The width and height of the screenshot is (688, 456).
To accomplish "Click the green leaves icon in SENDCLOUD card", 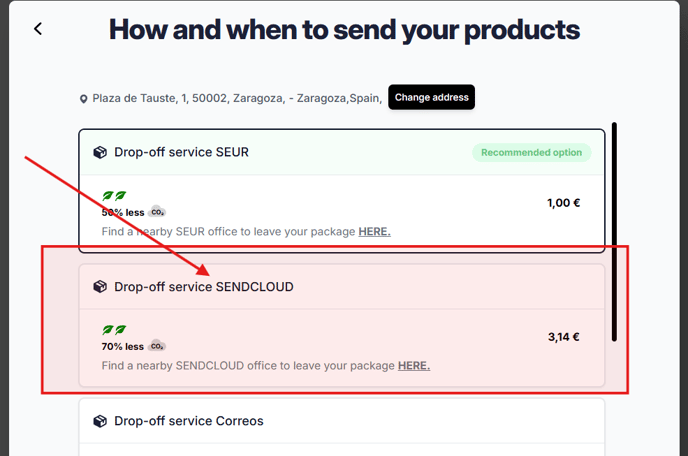I will [x=114, y=330].
